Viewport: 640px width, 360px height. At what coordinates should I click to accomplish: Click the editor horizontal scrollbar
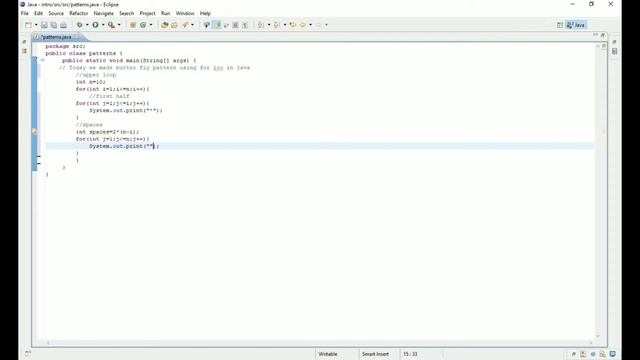319,342
